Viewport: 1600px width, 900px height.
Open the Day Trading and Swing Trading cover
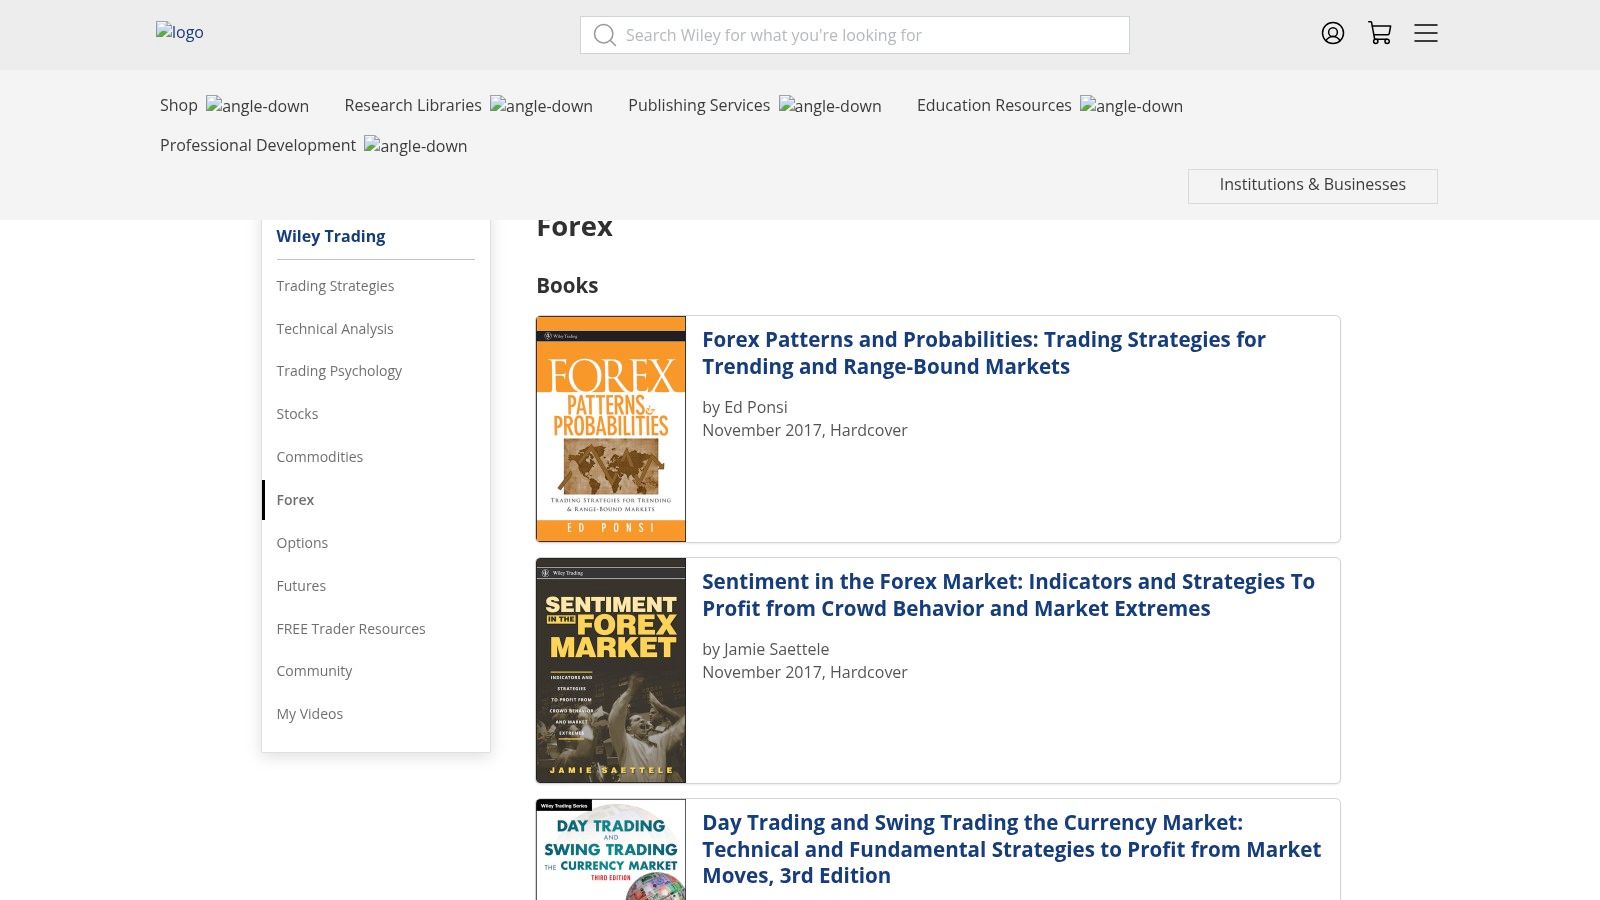[x=611, y=849]
